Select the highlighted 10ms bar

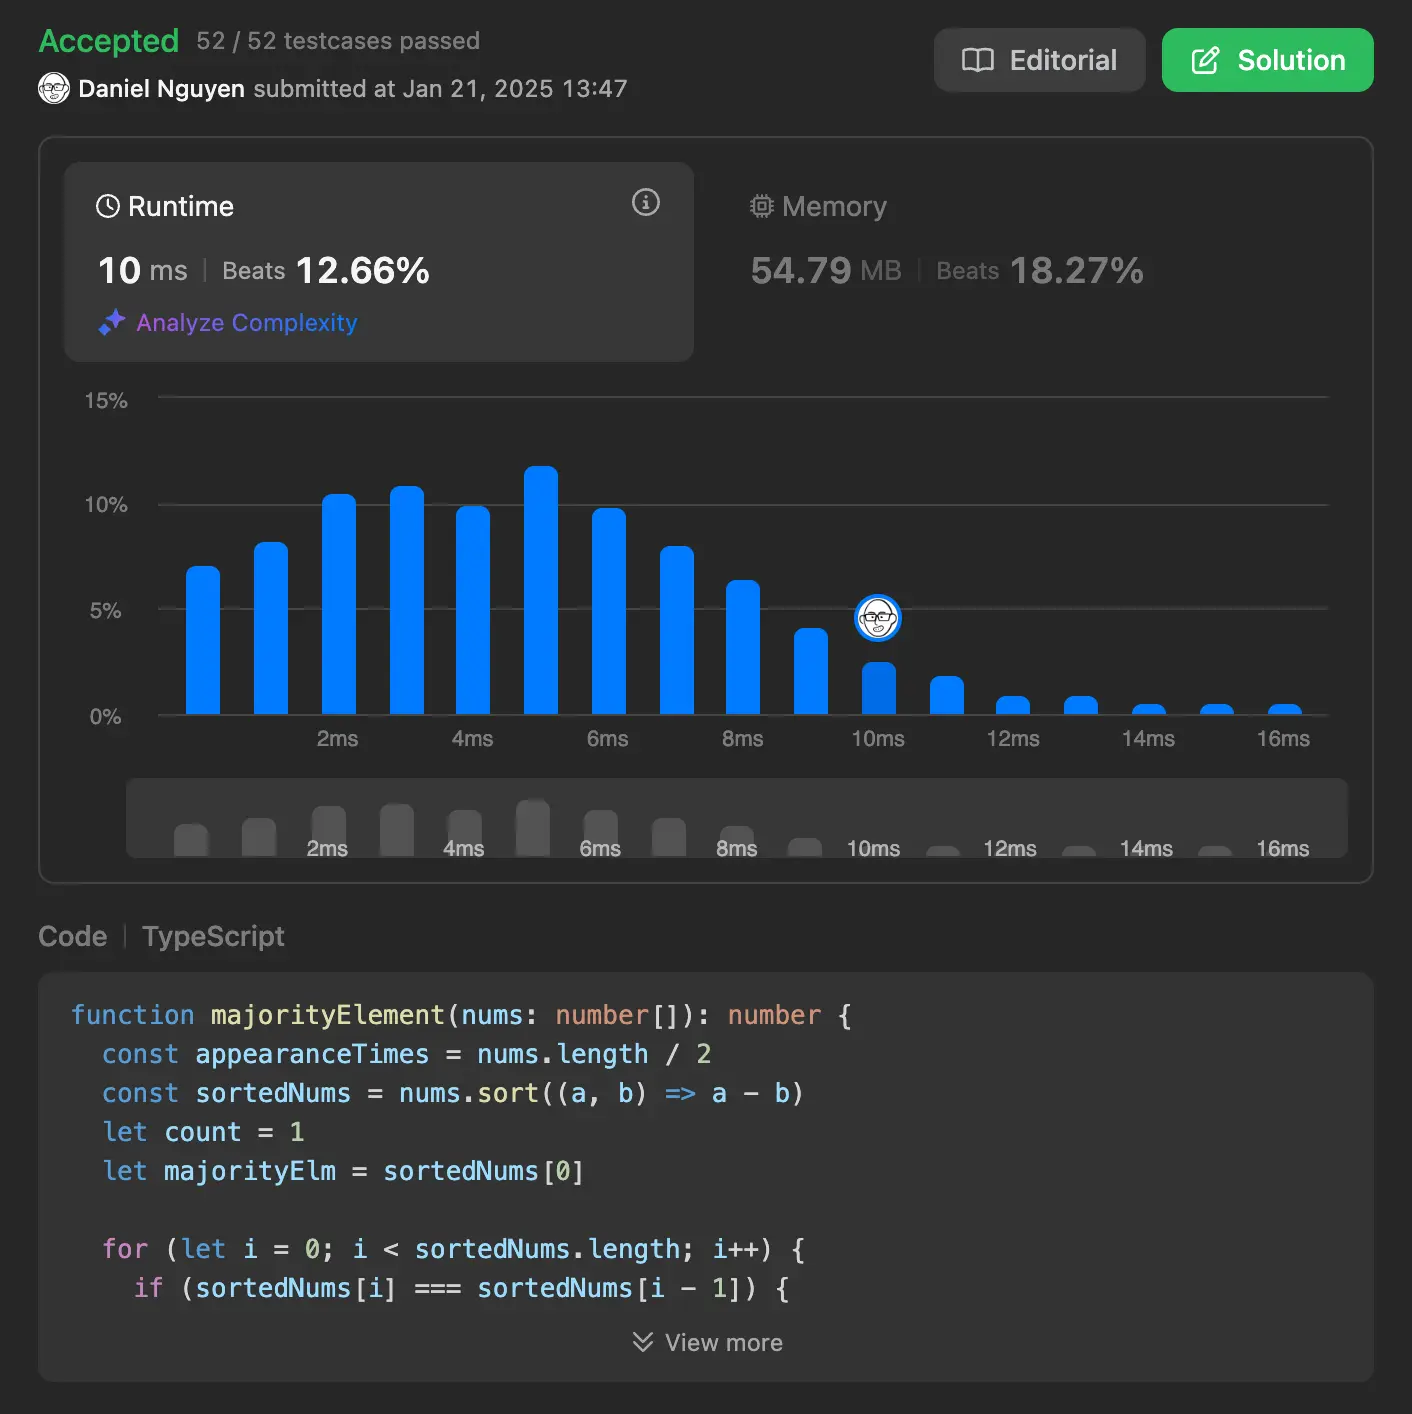tap(878, 688)
